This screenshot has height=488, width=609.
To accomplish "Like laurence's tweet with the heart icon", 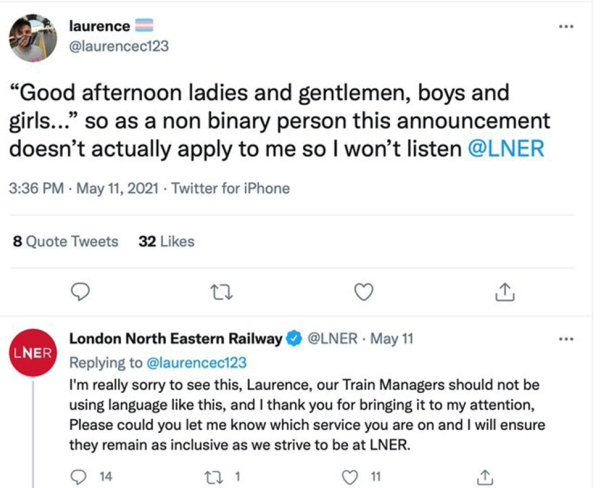I will point(364,291).
